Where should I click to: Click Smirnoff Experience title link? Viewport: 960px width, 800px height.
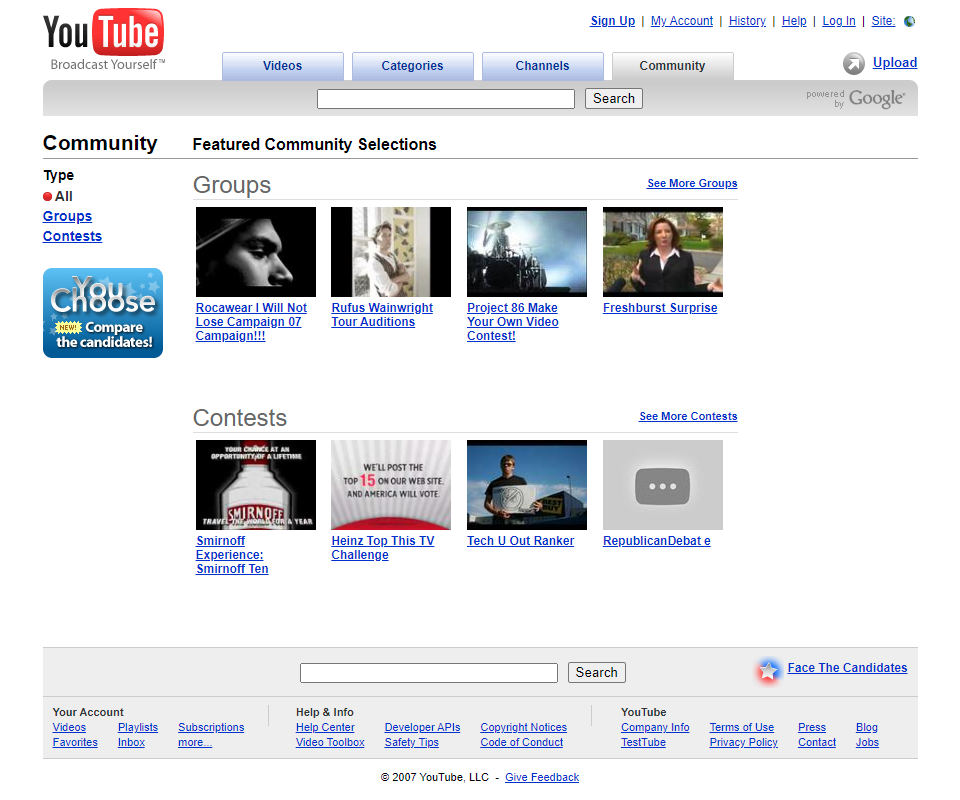click(x=232, y=555)
